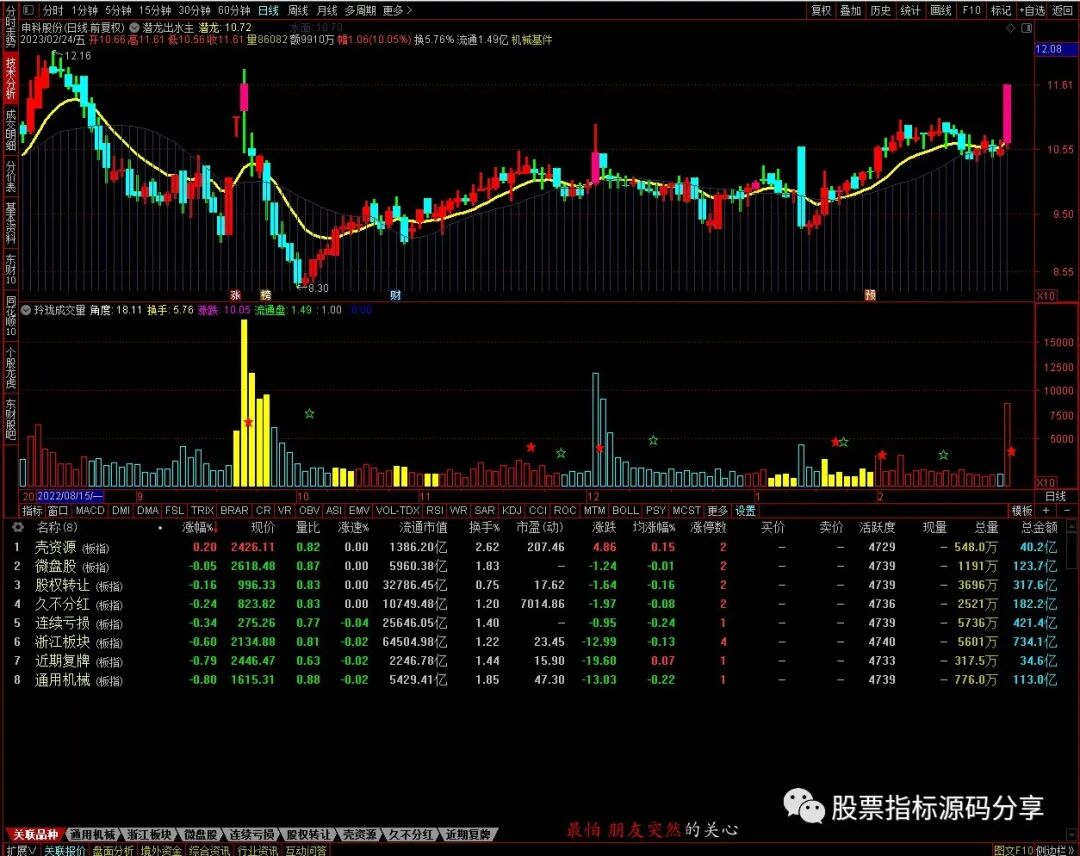1080x856 pixels.
Task: Switch to 分时 intraday view
Action: coord(52,10)
